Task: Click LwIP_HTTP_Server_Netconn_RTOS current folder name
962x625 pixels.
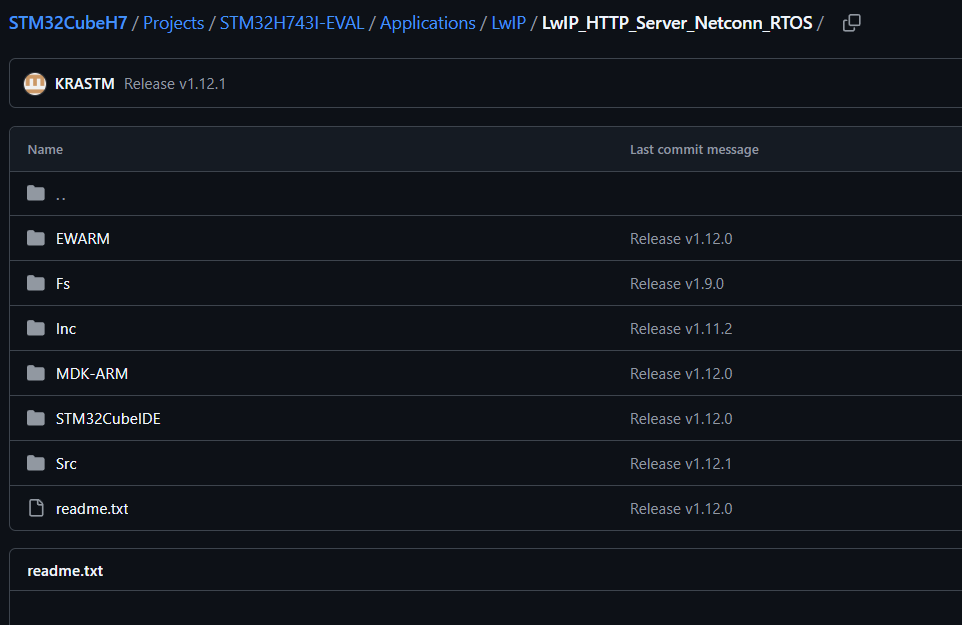Action: pyautogui.click(x=677, y=23)
